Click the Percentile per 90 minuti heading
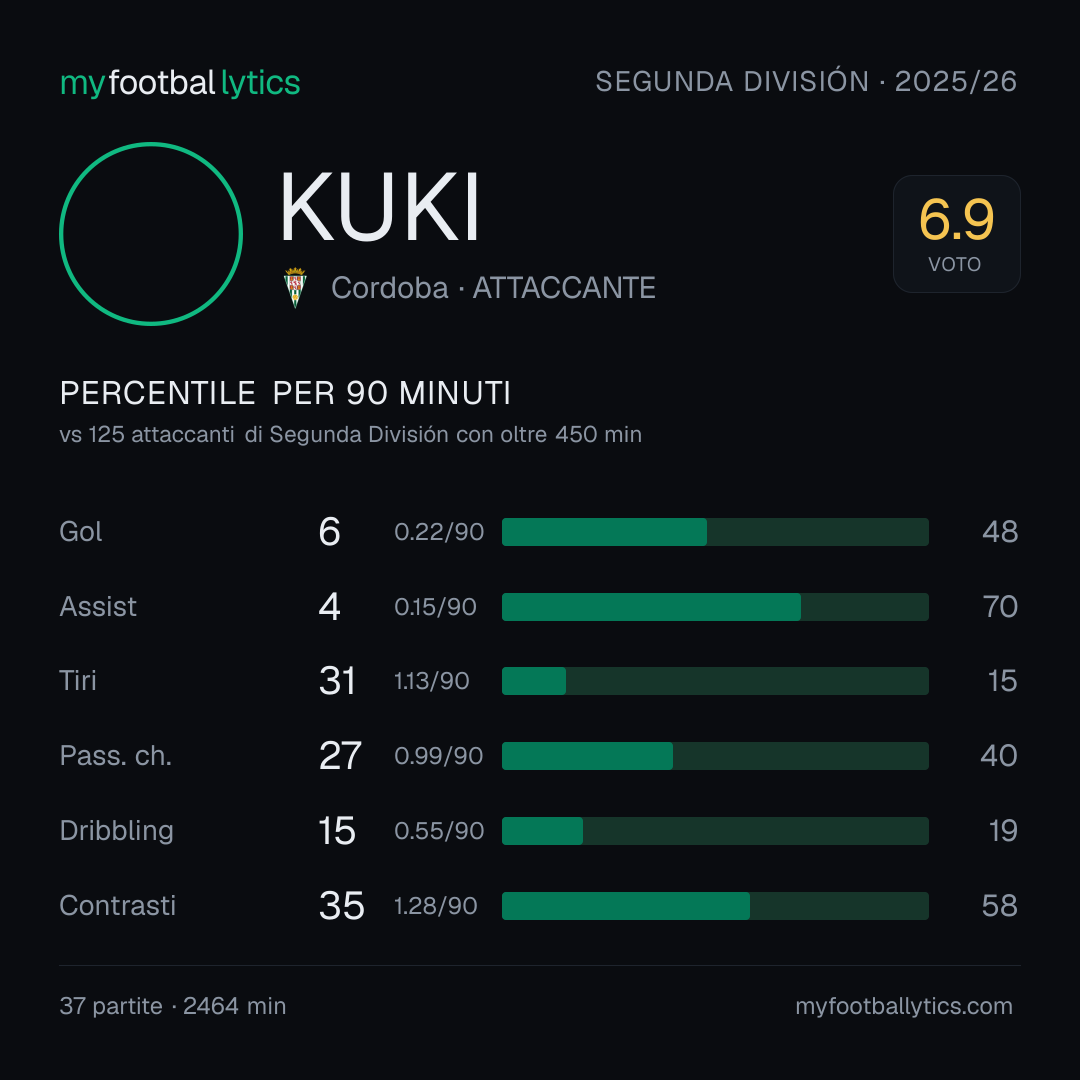1080x1080 pixels. 285,393
